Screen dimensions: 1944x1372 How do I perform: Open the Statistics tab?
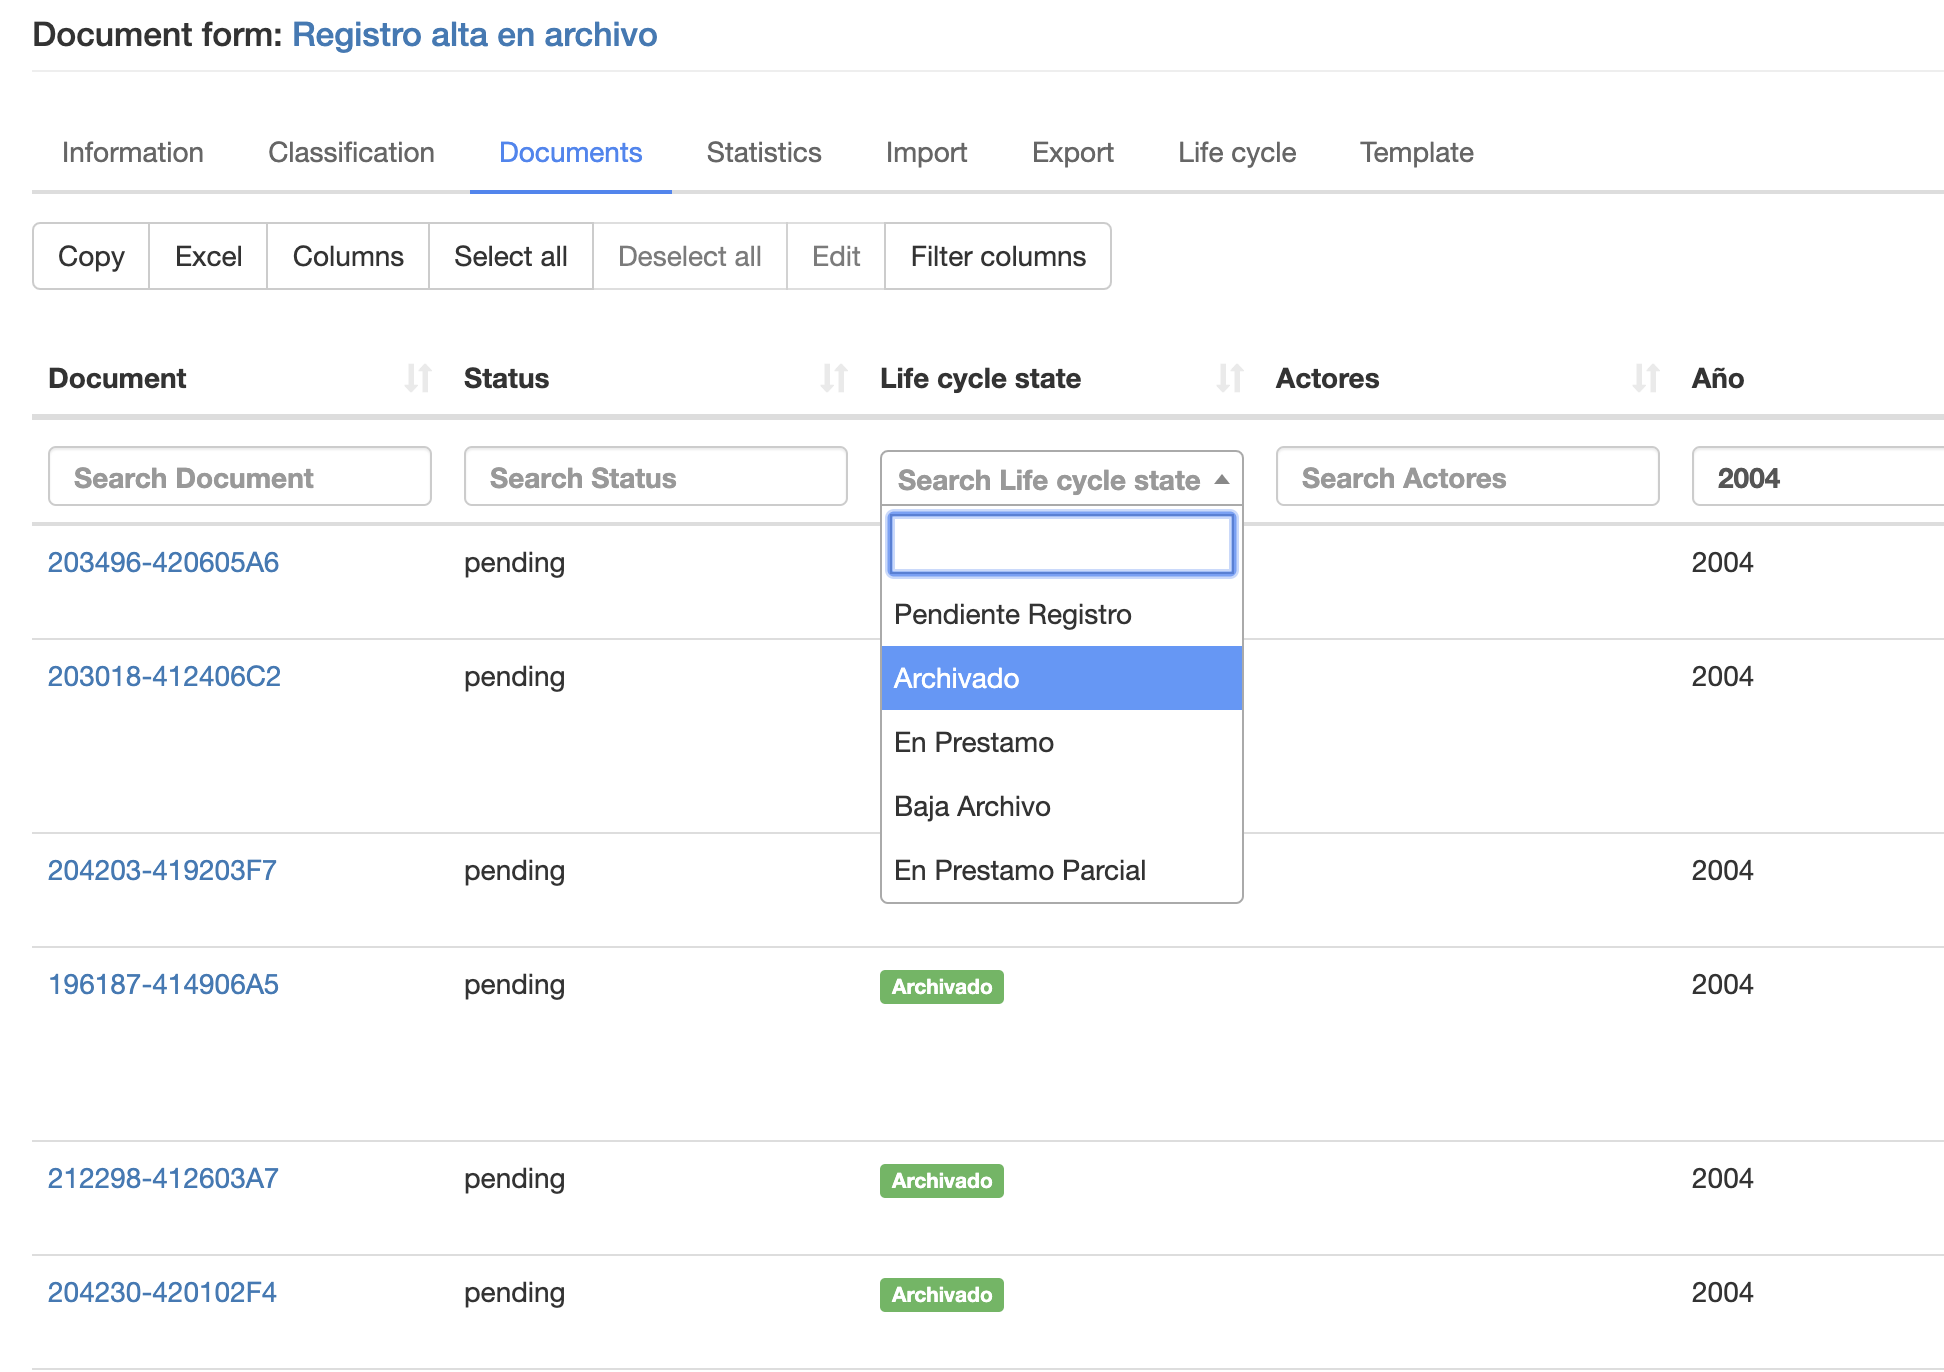764,152
